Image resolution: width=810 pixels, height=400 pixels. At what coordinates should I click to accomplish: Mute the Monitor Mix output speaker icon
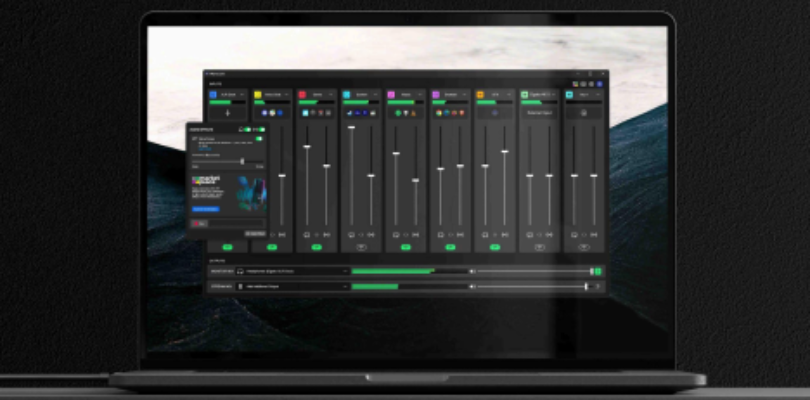tap(471, 271)
